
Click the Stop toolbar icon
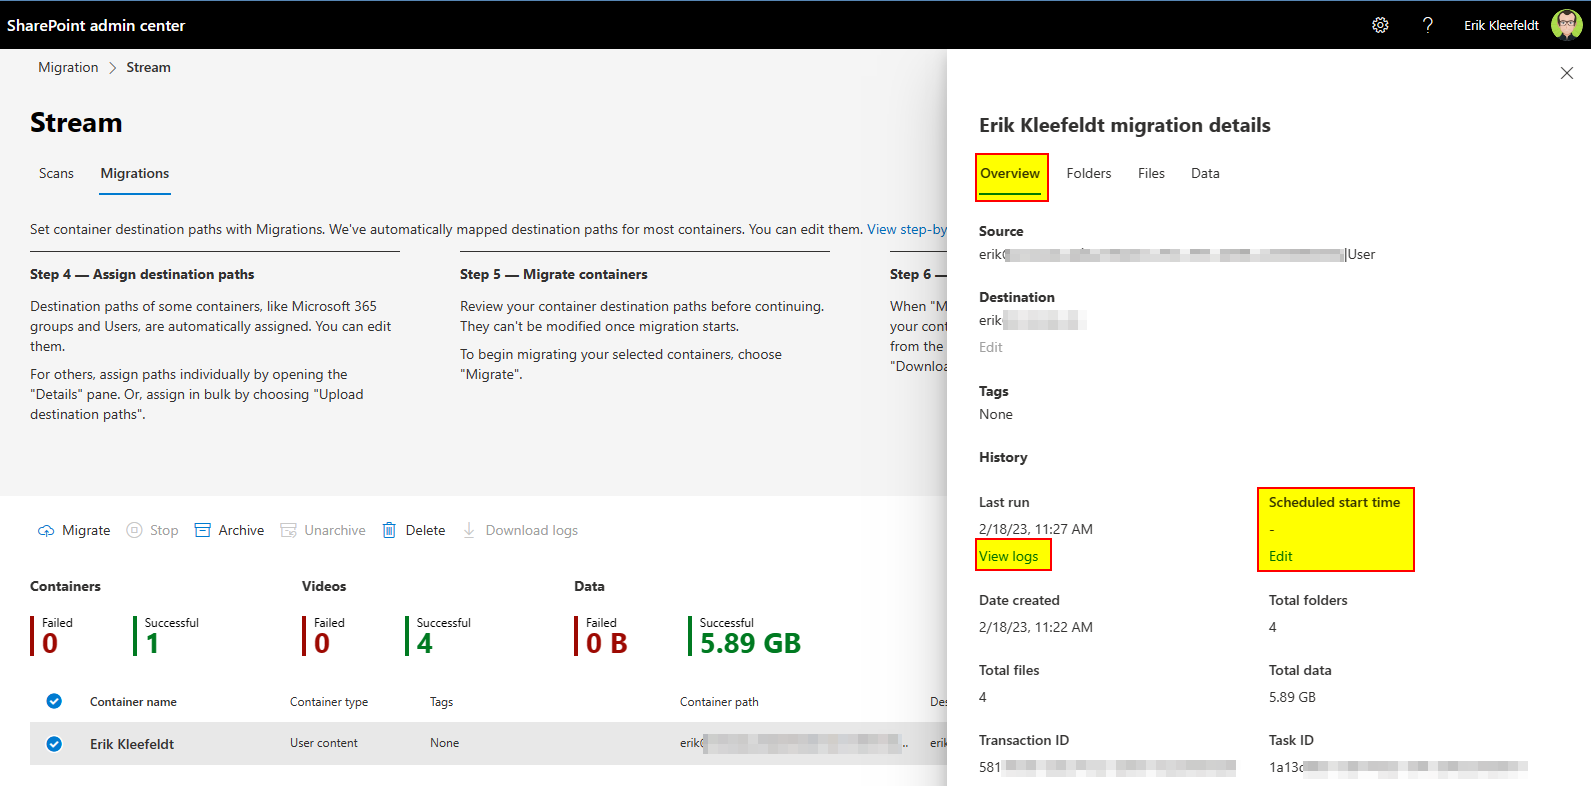134,531
